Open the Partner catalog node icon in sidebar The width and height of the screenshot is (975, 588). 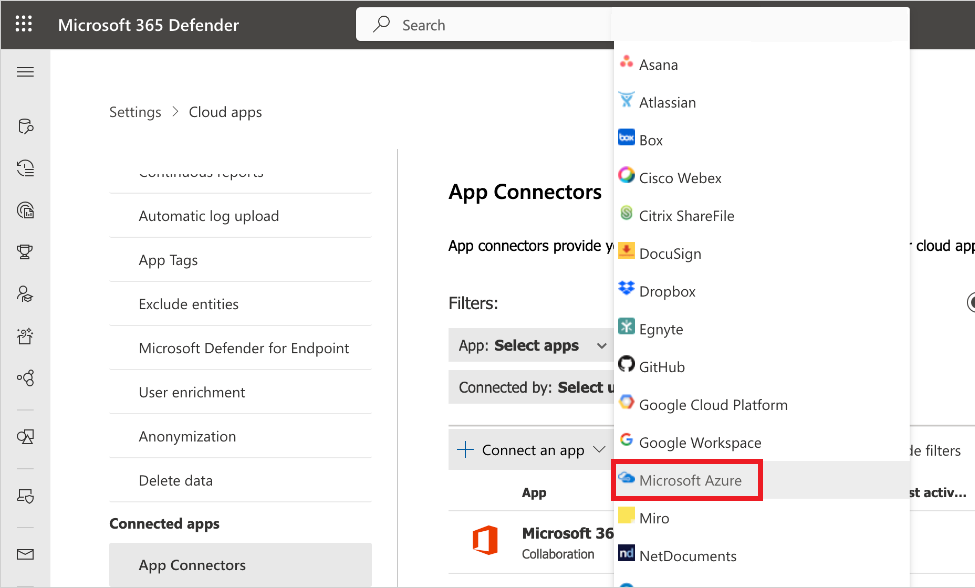[25, 379]
